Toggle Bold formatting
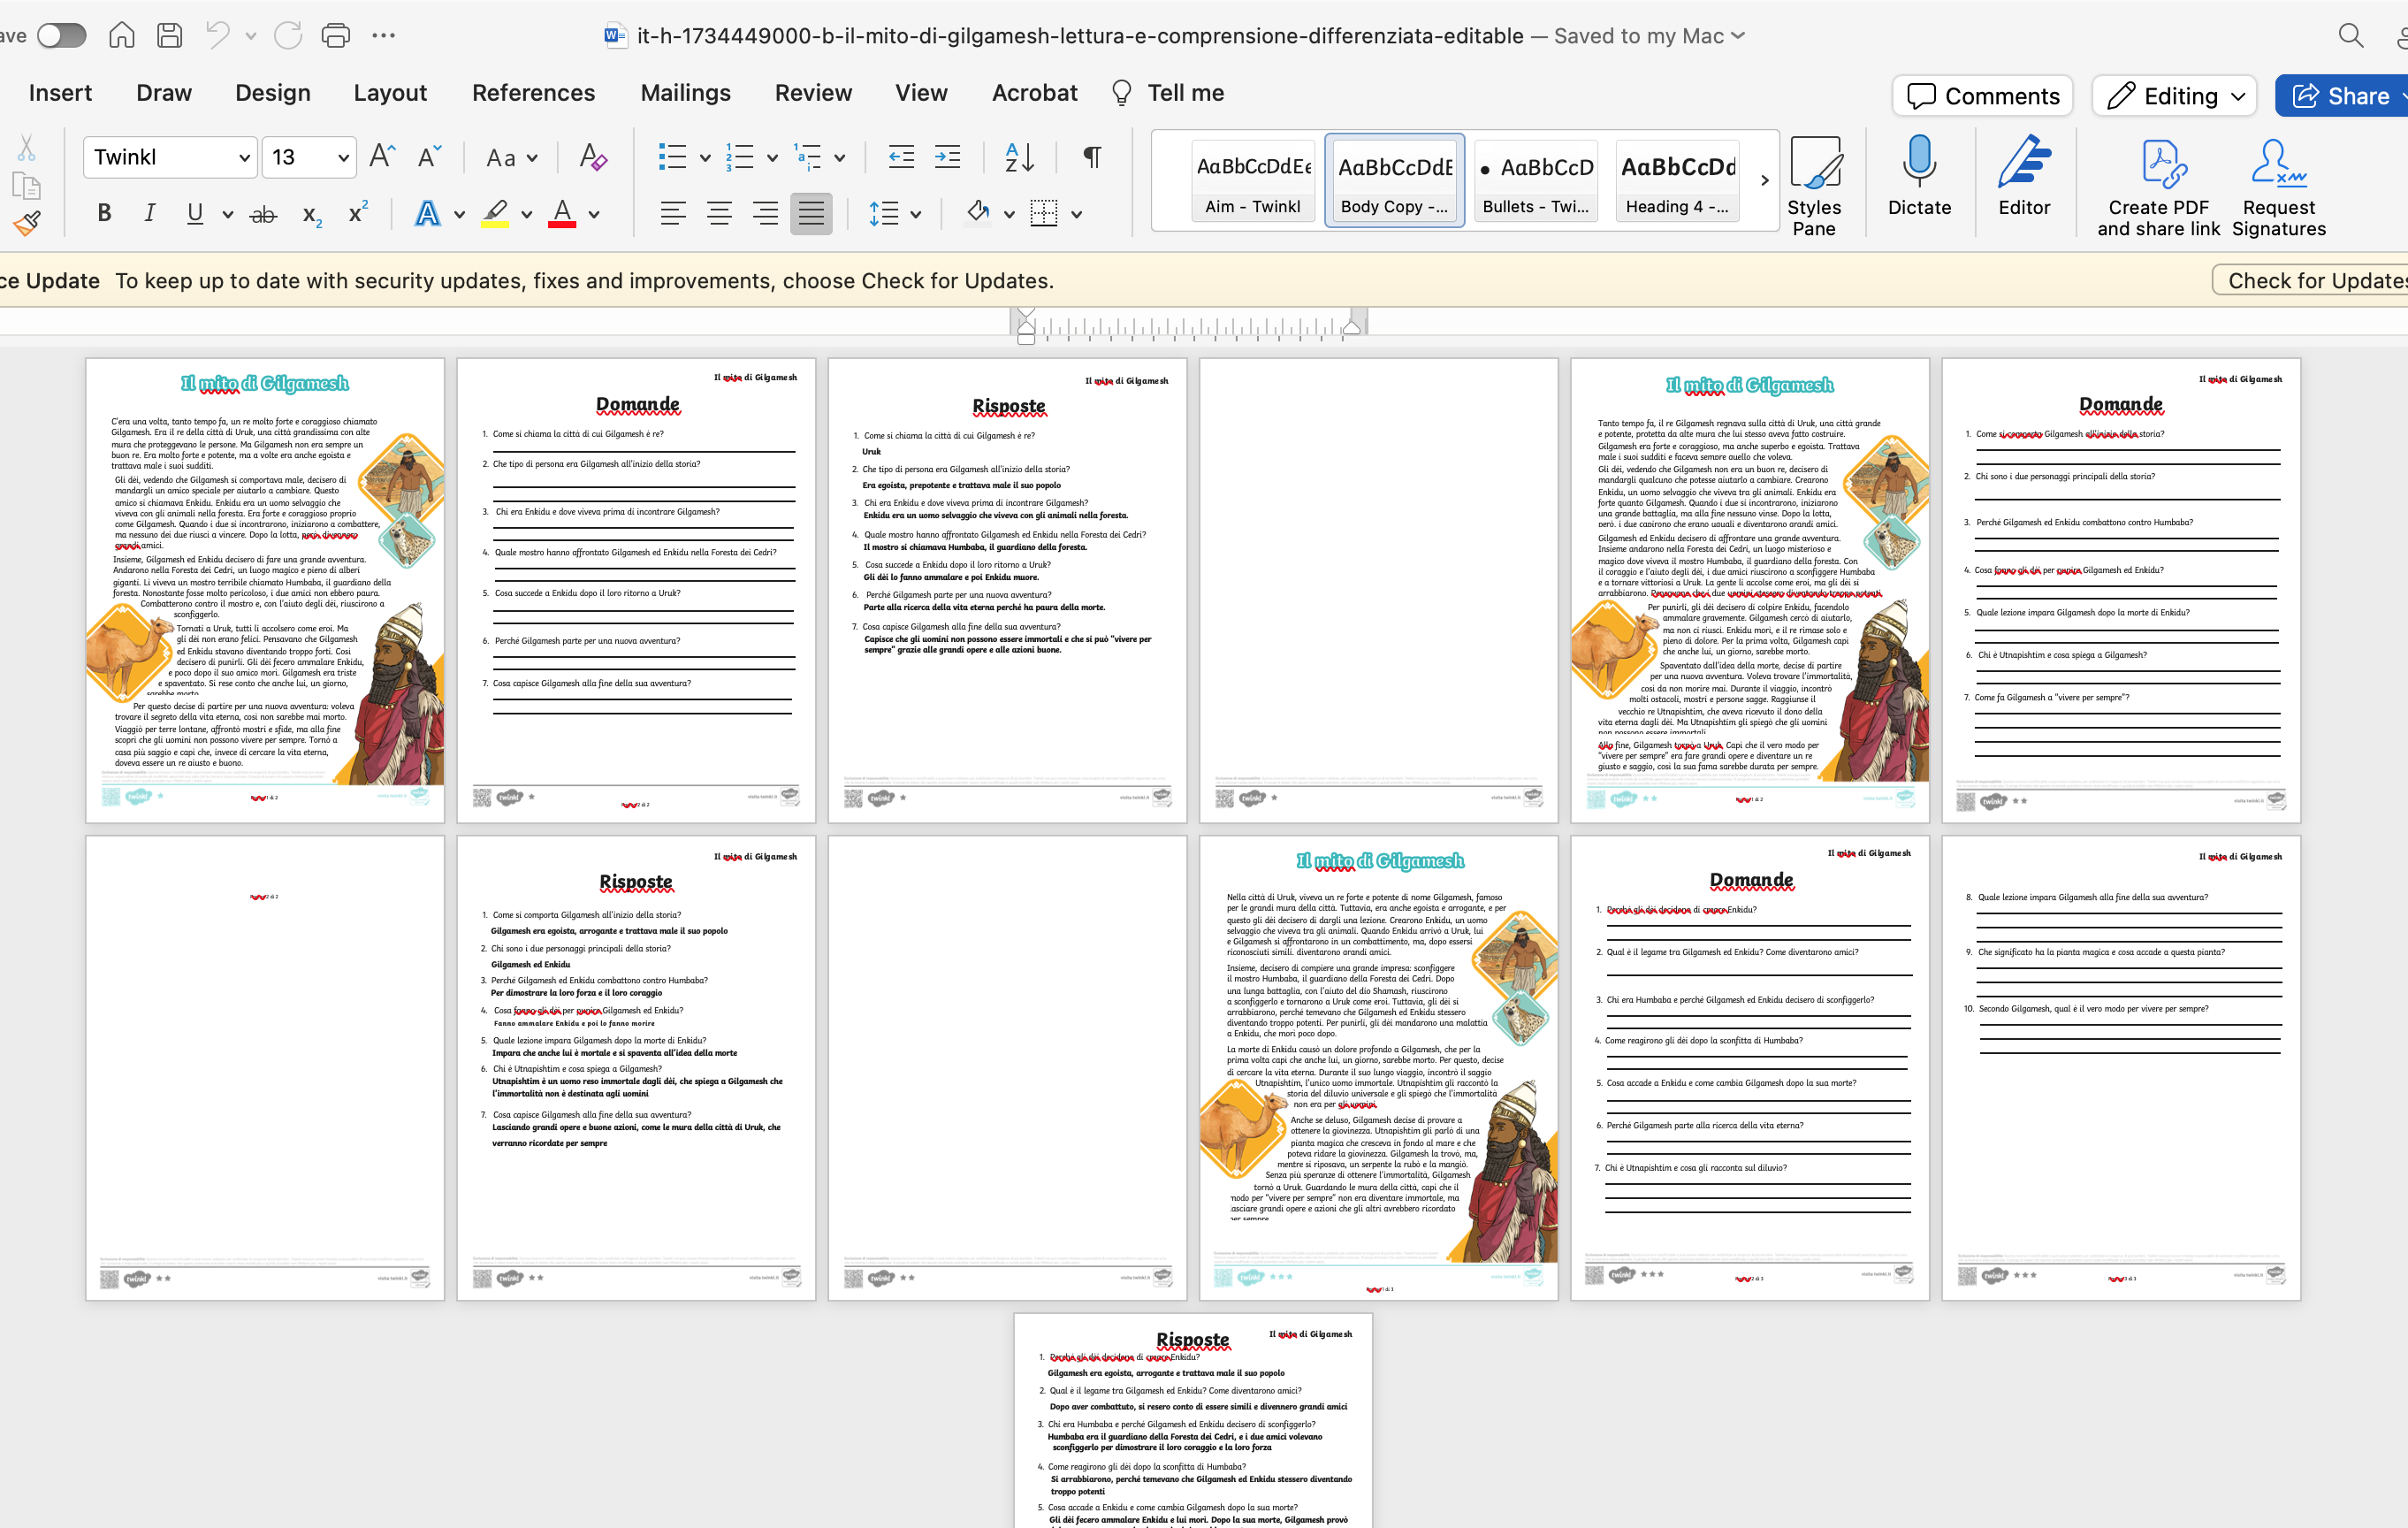Screen dimensions: 2408x1528 [104, 213]
